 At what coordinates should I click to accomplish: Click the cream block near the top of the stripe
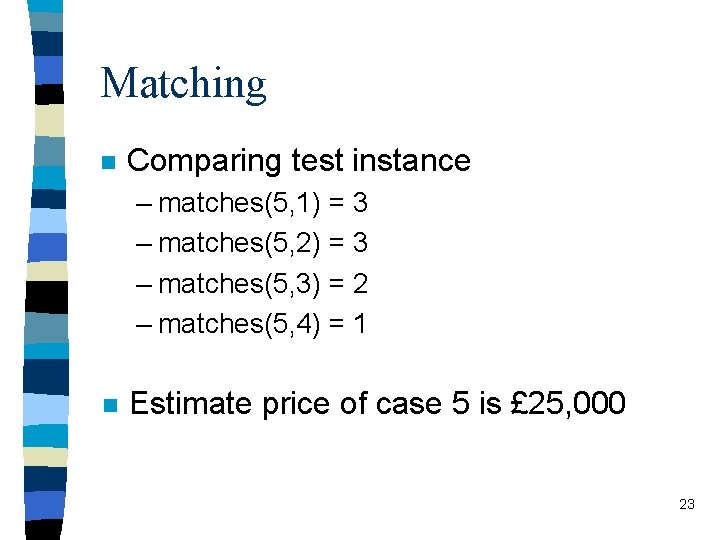50,120
